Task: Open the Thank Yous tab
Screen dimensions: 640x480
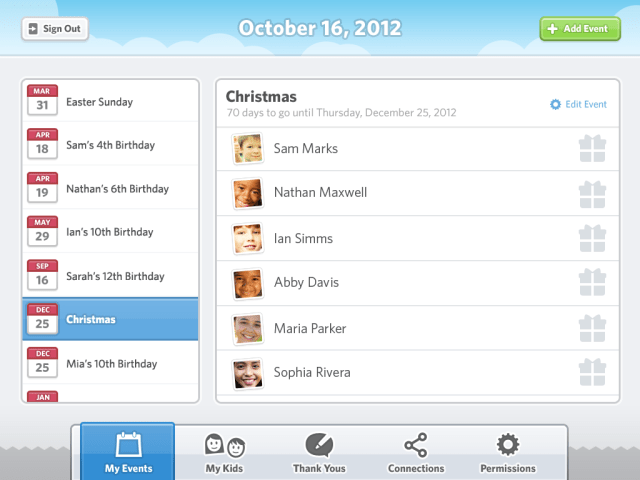Action: [319, 452]
